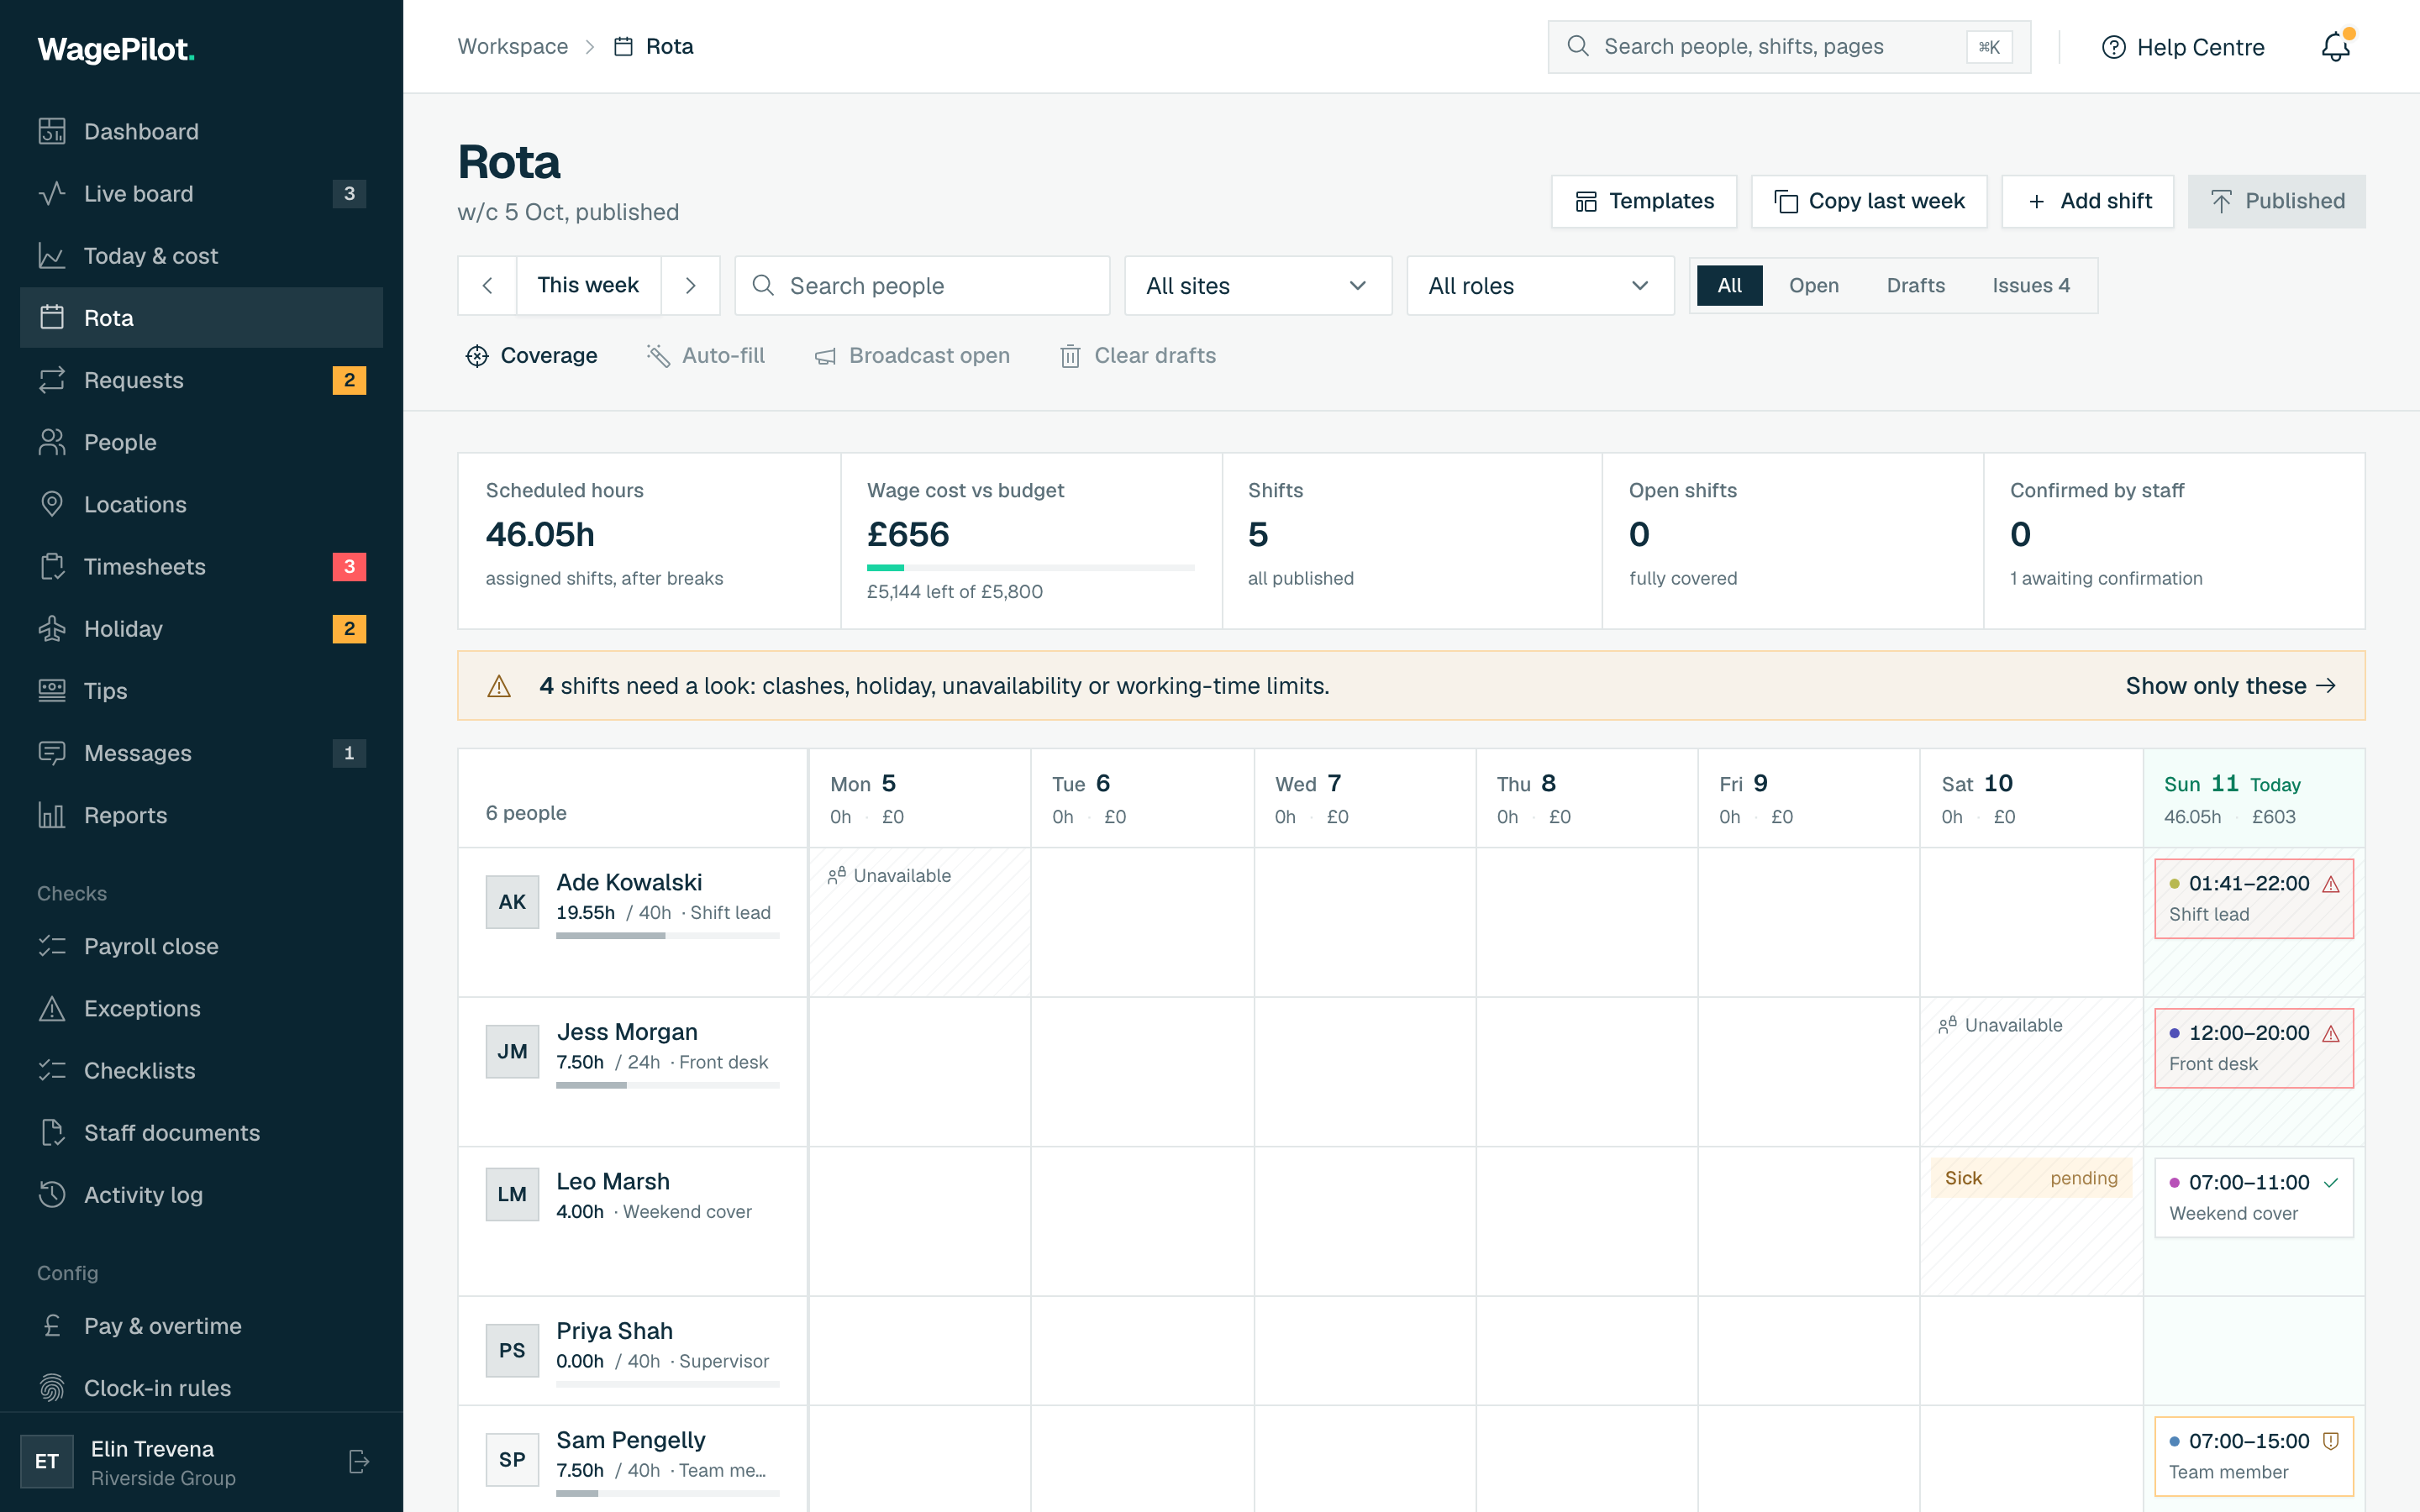Switch to the Issues 4 tab
Screen dimensions: 2420x1512
coord(2030,286)
